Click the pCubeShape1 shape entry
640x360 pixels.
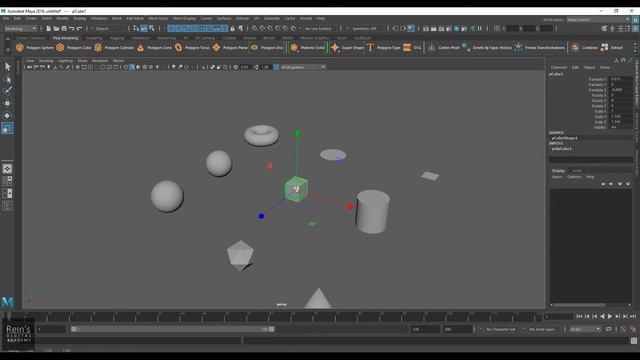[x=564, y=138]
